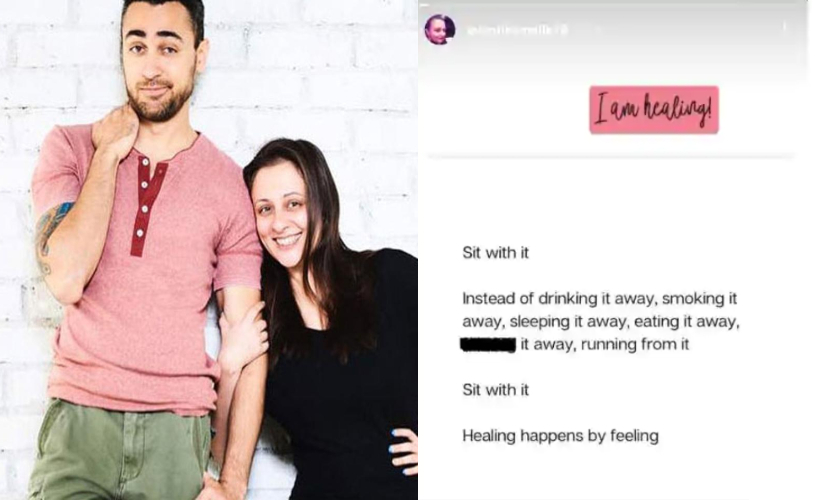This screenshot has width=836, height=500.
Task: Click the thin divider line under the sticker
Action: [x=611, y=156]
